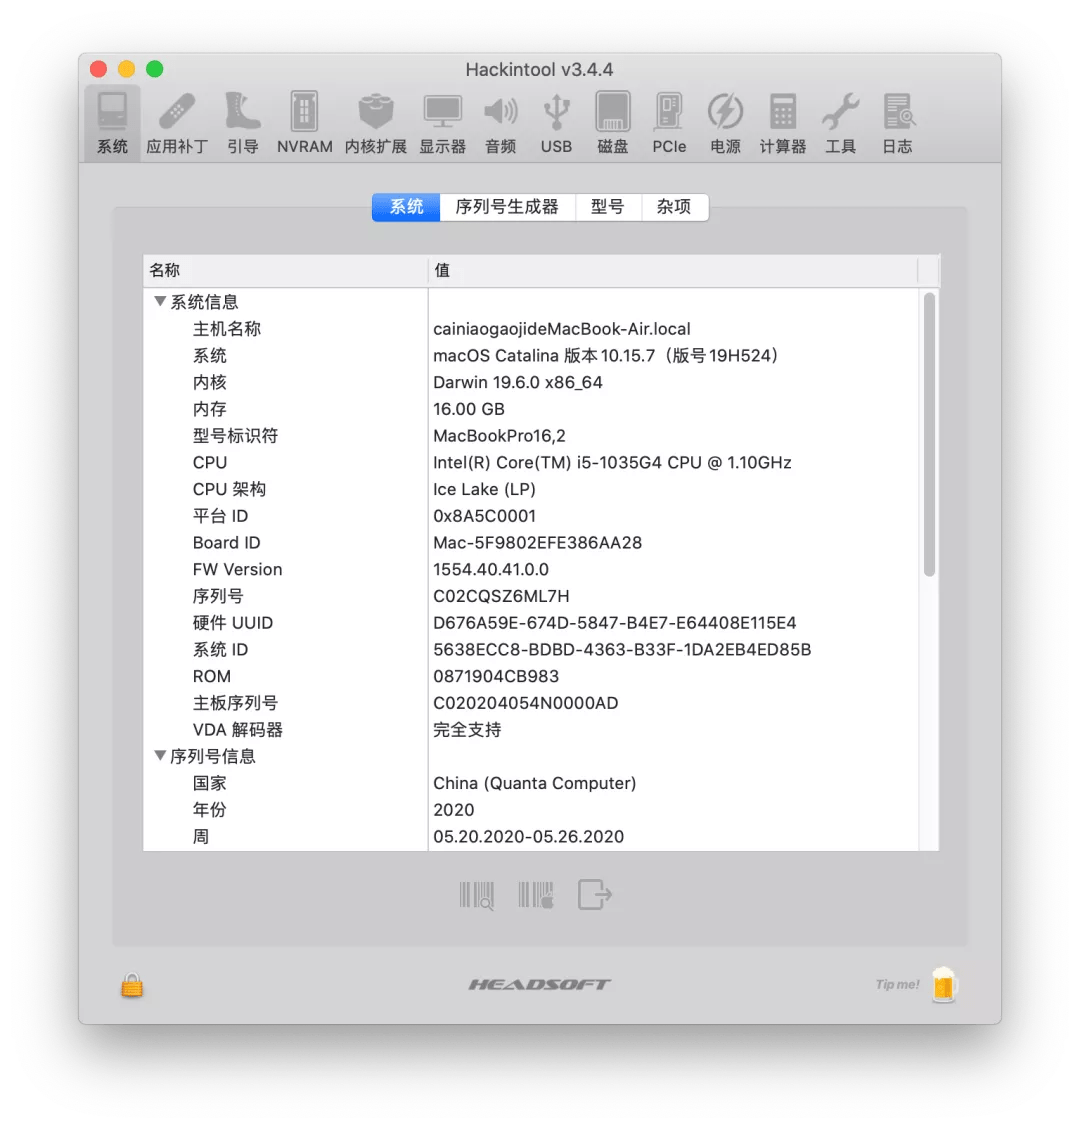1080x1128 pixels.
Task: Select the 主机名称 row
Action: 531,329
